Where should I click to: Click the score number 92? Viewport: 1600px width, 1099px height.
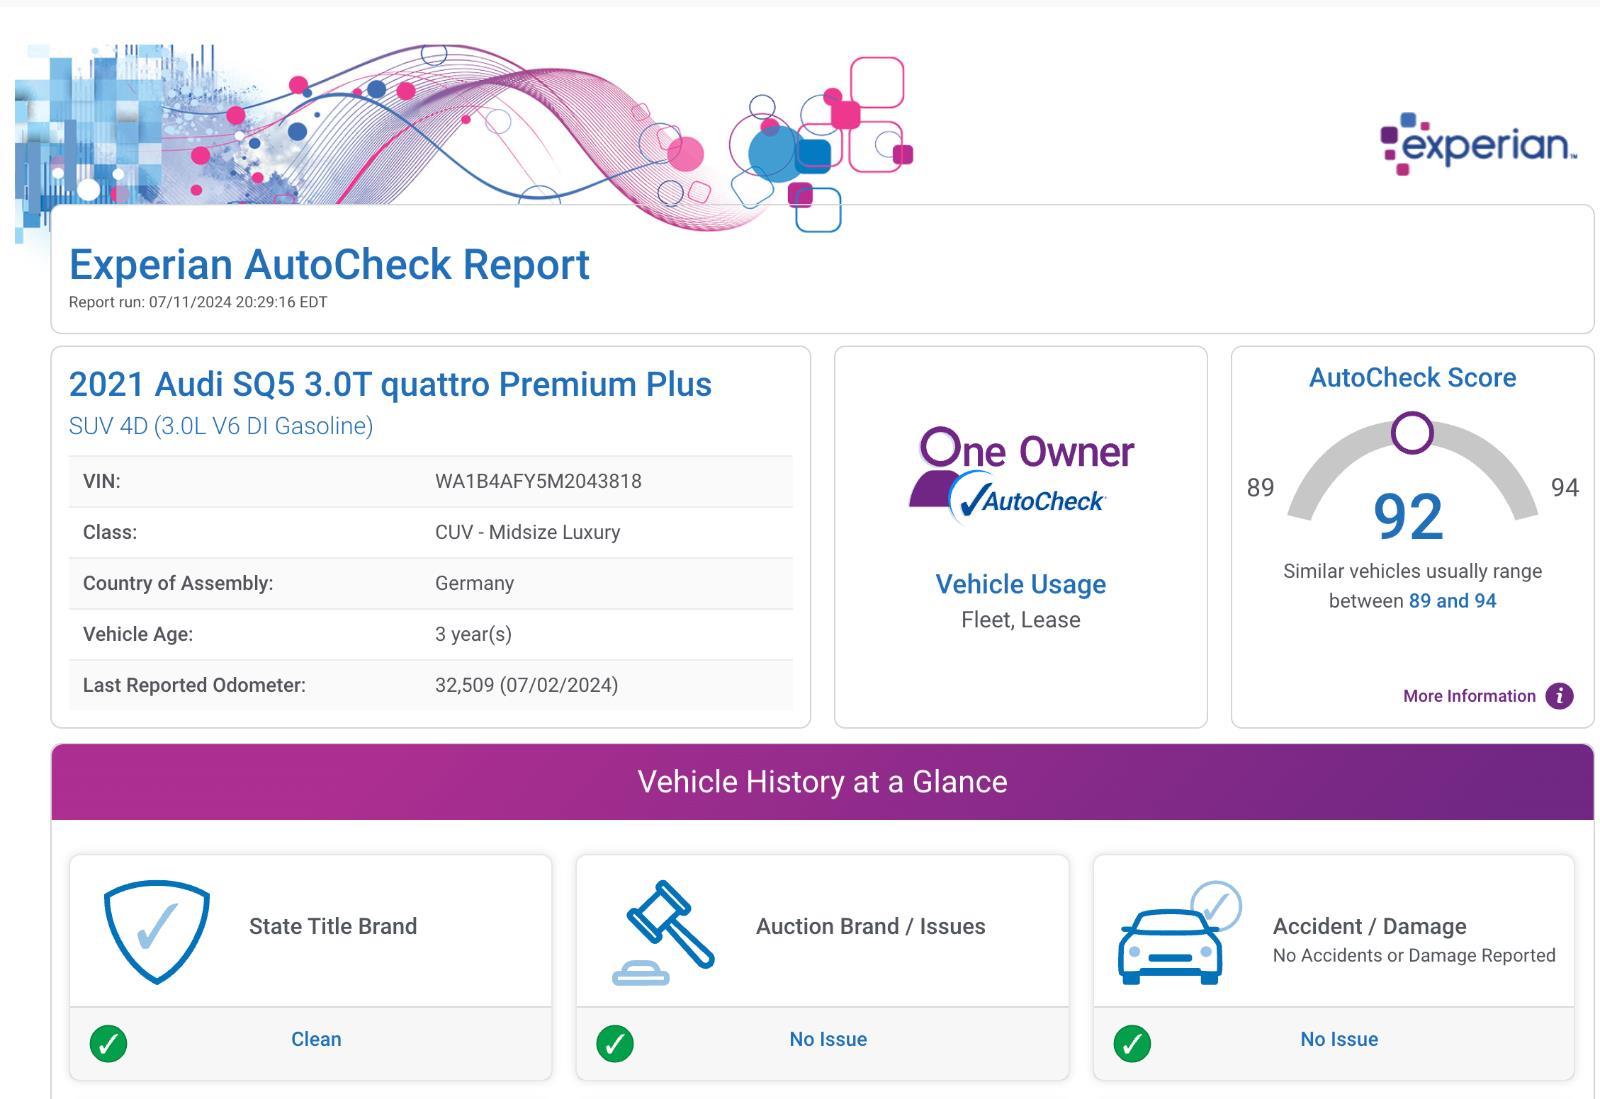pos(1408,517)
